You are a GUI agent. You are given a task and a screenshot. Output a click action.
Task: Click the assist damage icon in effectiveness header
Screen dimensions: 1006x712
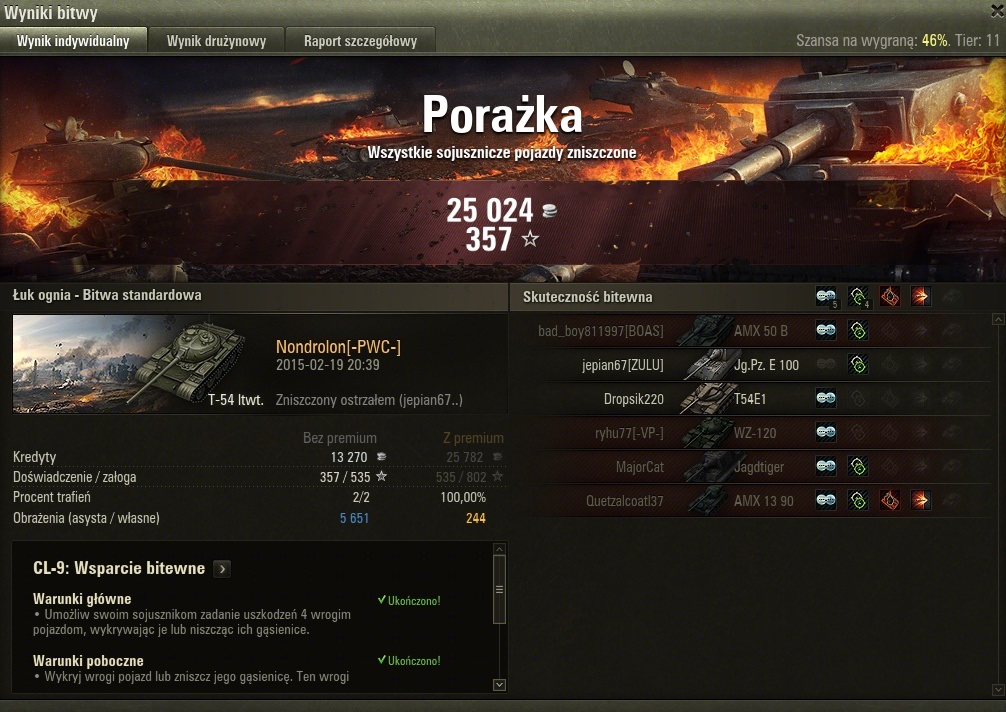(858, 296)
